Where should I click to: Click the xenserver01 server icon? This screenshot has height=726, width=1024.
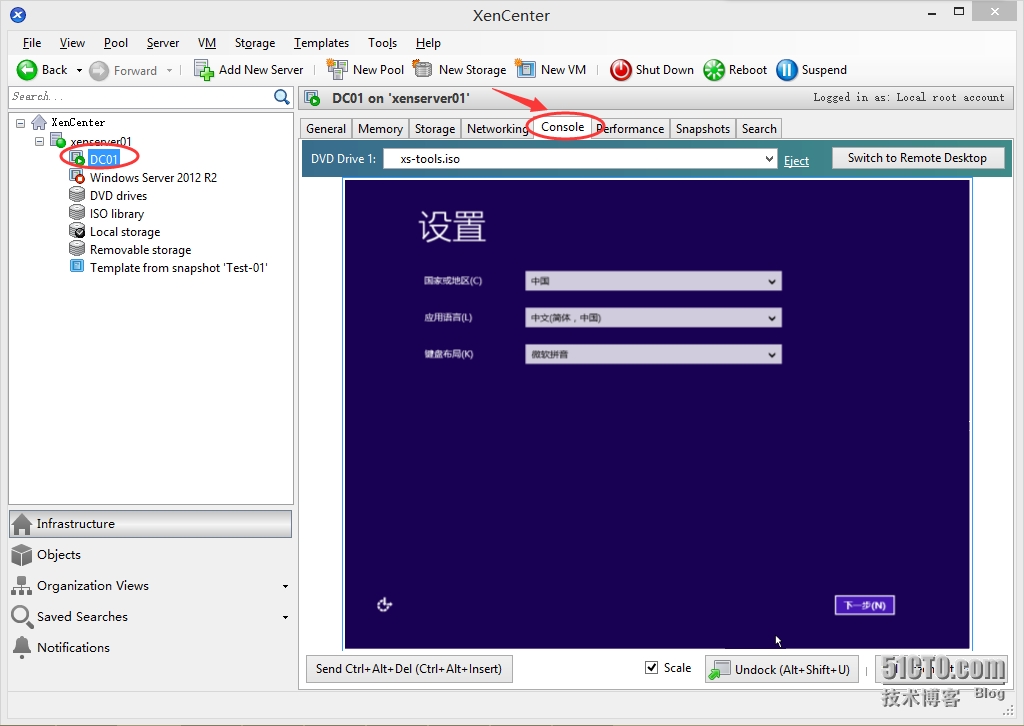58,140
